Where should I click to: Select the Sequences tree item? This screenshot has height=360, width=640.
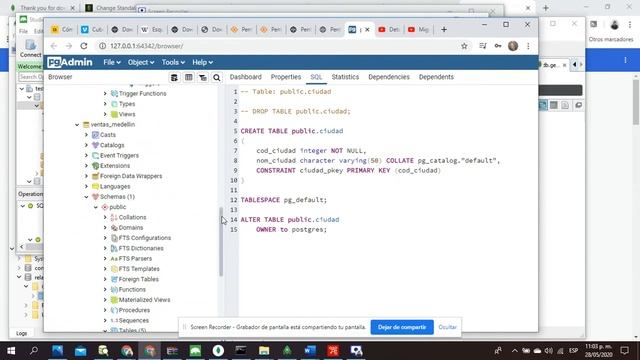[x=133, y=320]
